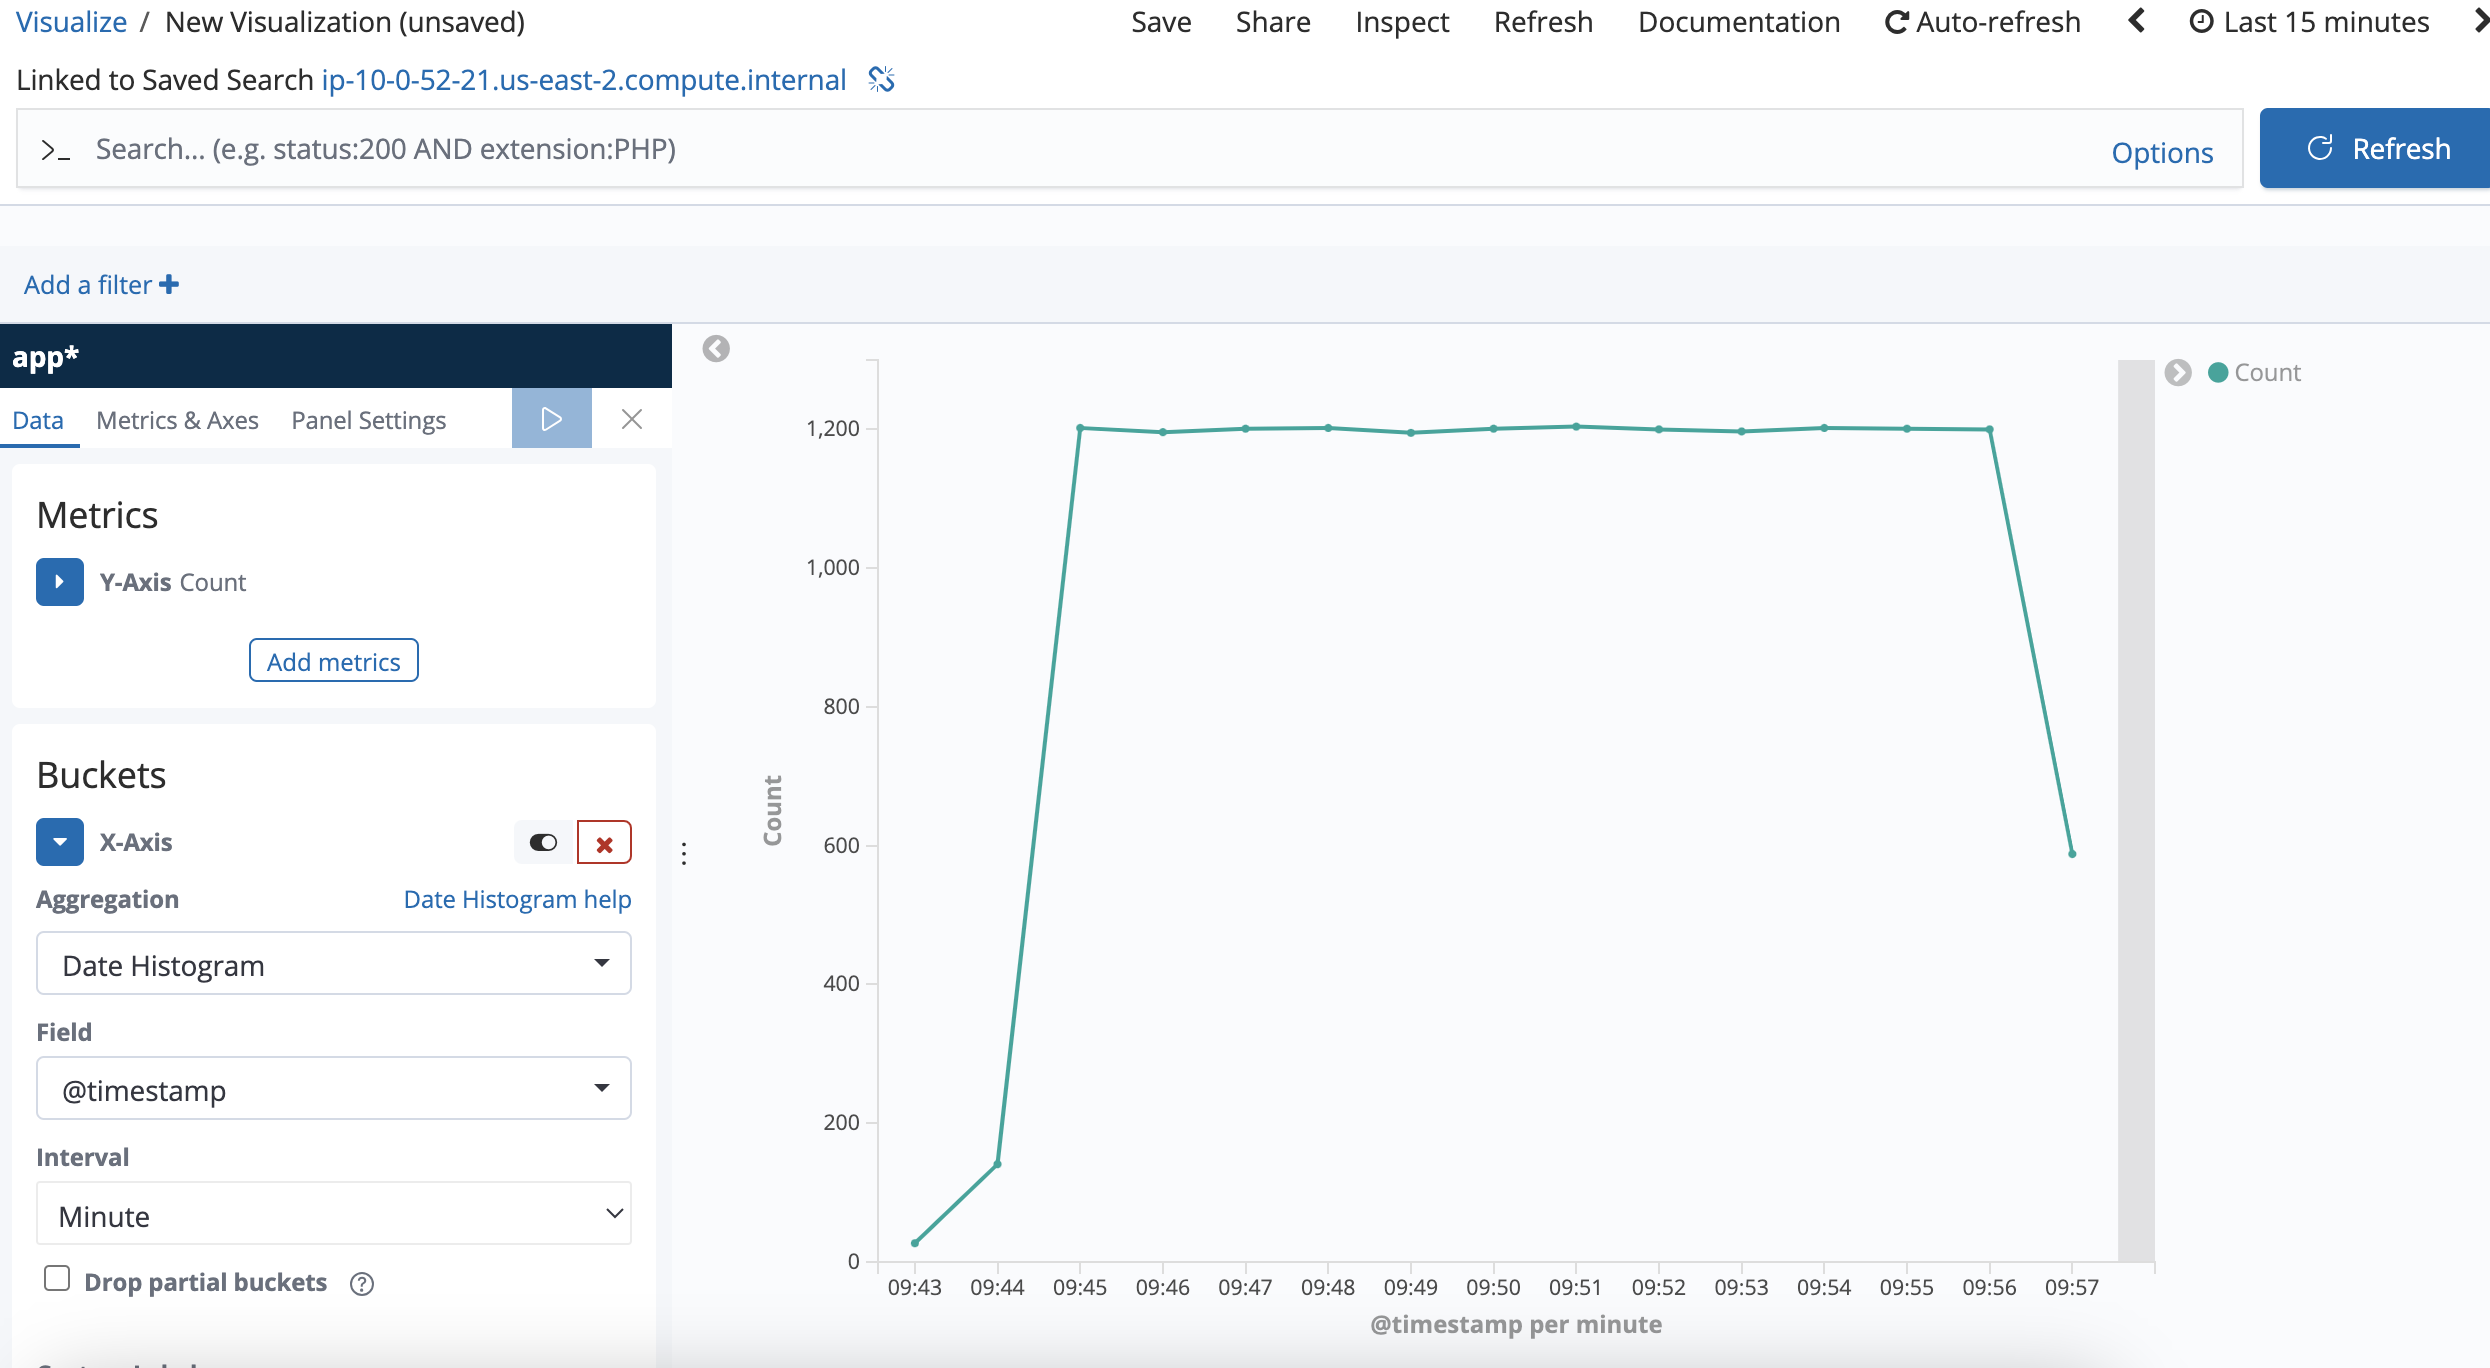Image resolution: width=2490 pixels, height=1368 pixels.
Task: Click the previous time range arrow
Action: [2137, 21]
